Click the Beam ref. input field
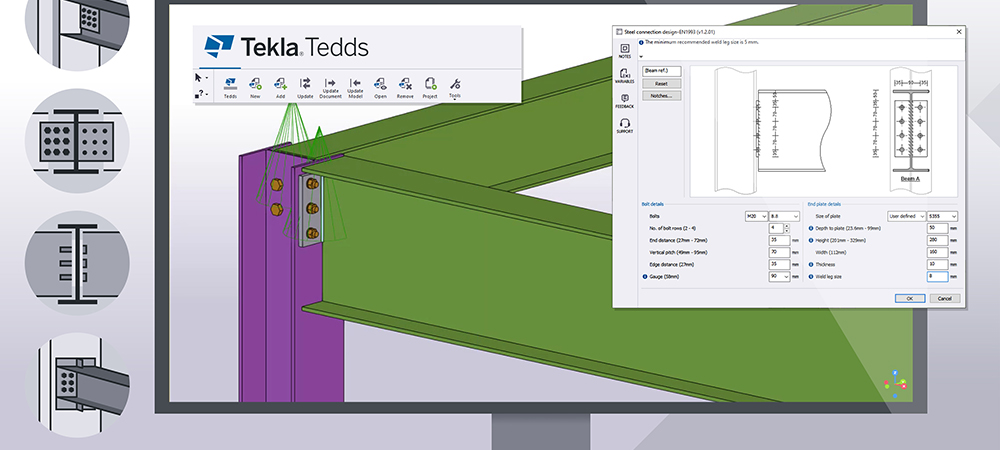 tap(661, 71)
